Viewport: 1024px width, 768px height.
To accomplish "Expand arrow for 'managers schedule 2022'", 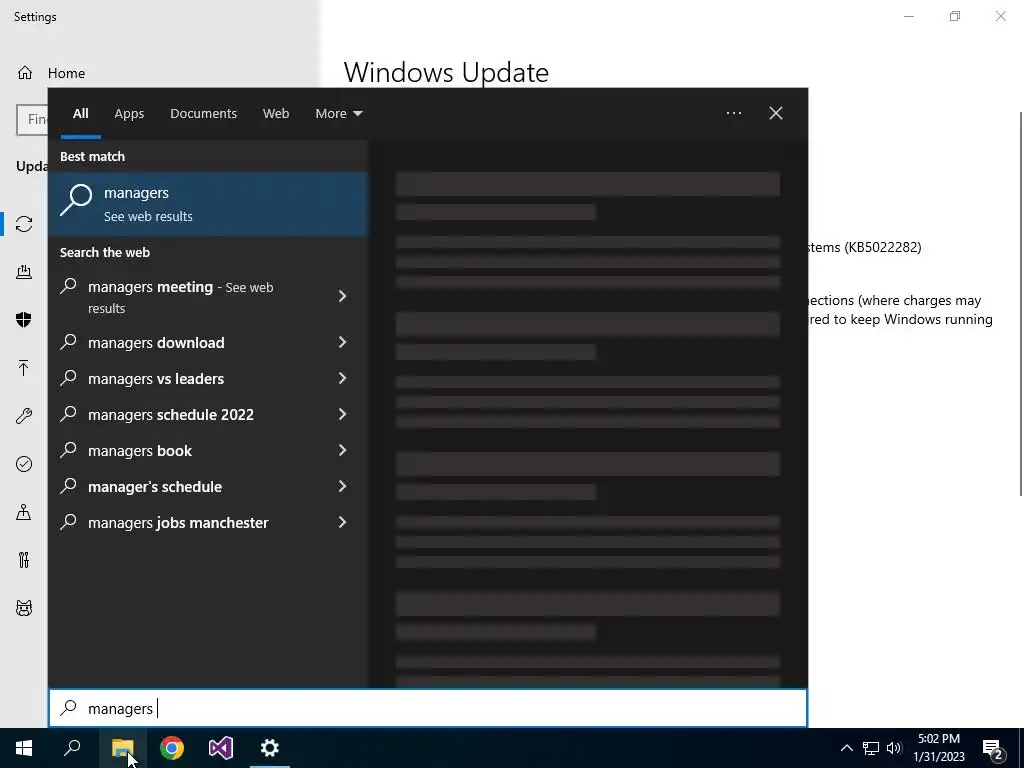I will tap(342, 414).
